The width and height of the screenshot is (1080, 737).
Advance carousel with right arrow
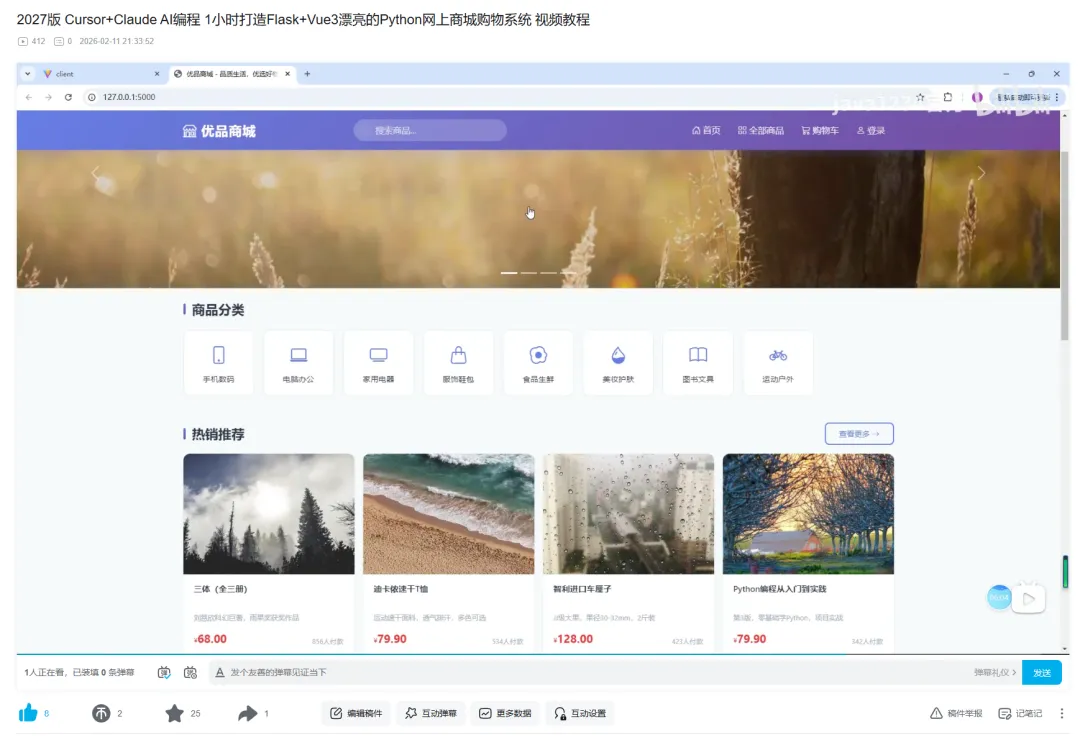[x=981, y=173]
